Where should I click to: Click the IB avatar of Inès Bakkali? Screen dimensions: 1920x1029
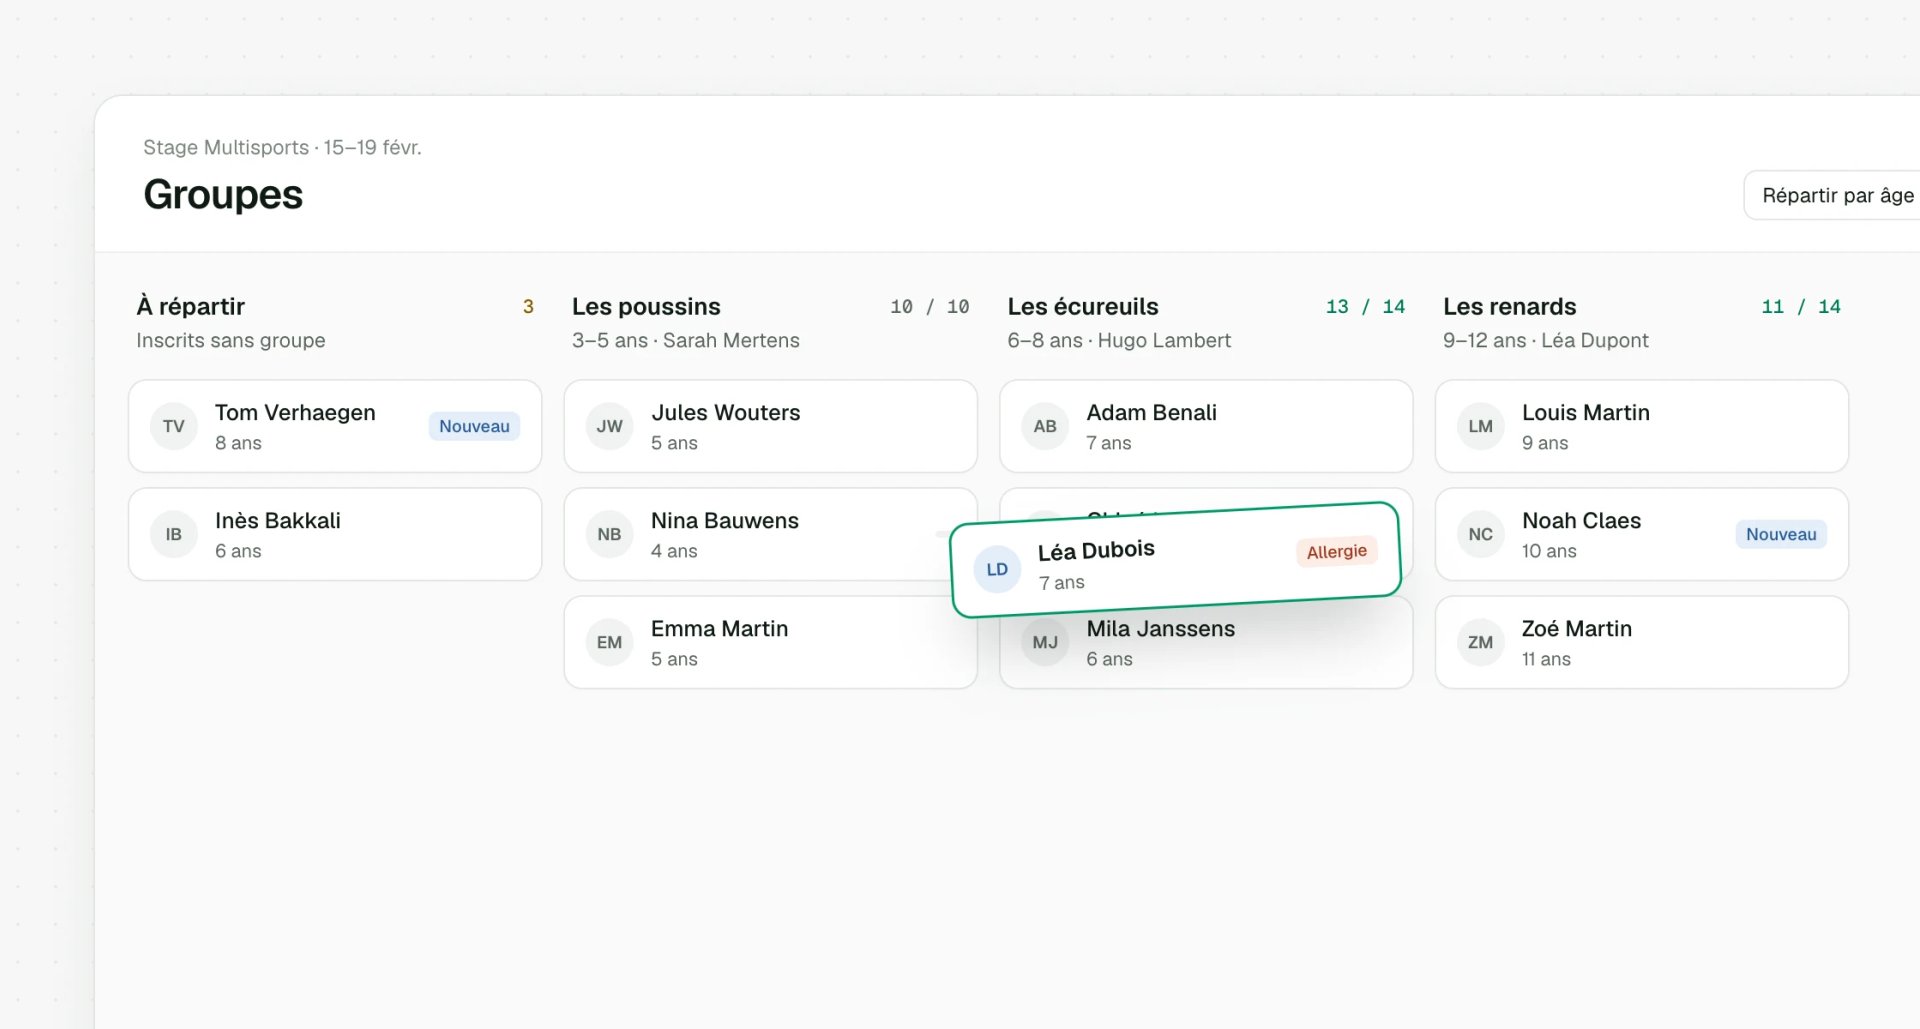pos(174,534)
